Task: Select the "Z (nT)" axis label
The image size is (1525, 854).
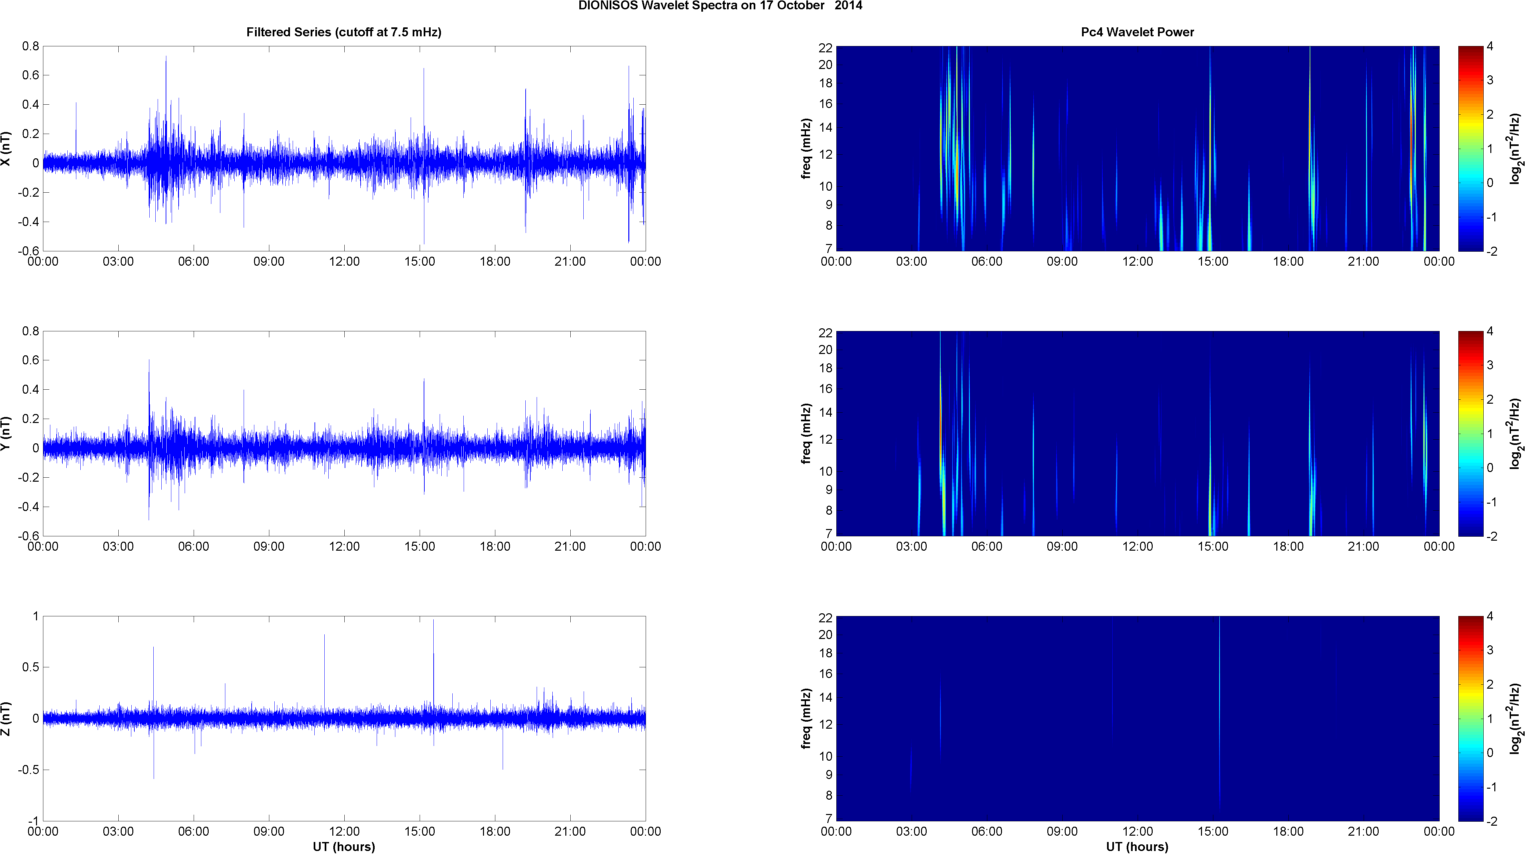Action: tap(6, 719)
